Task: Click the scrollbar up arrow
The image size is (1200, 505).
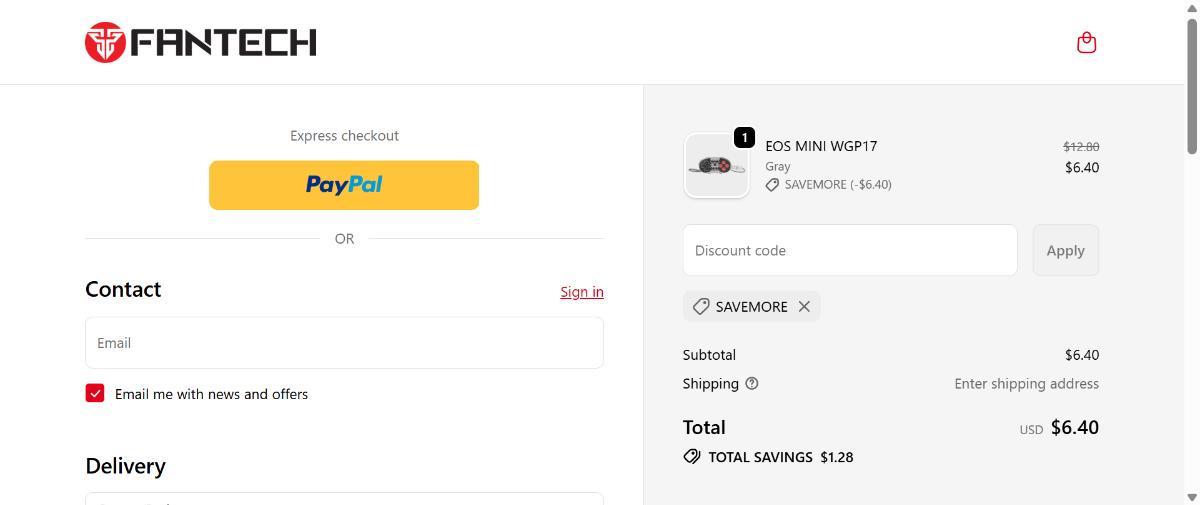Action: [1191, 8]
